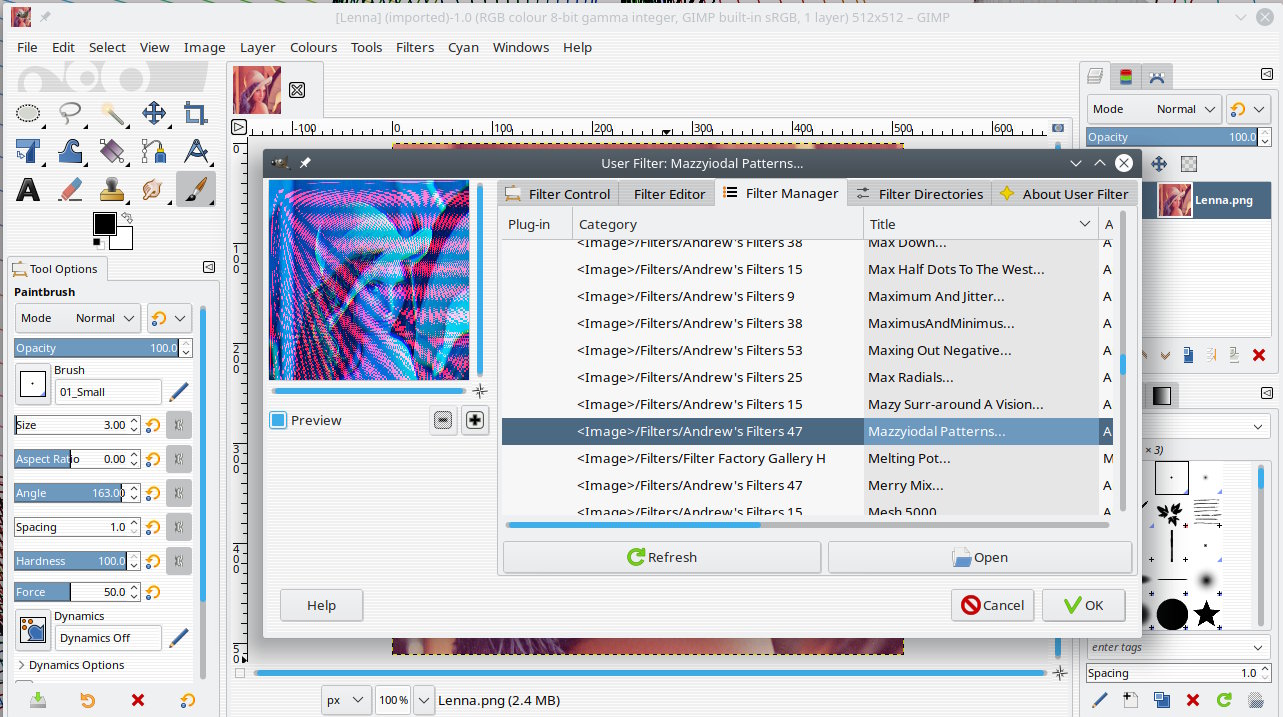
Task: Click the Help button
Action: point(321,605)
